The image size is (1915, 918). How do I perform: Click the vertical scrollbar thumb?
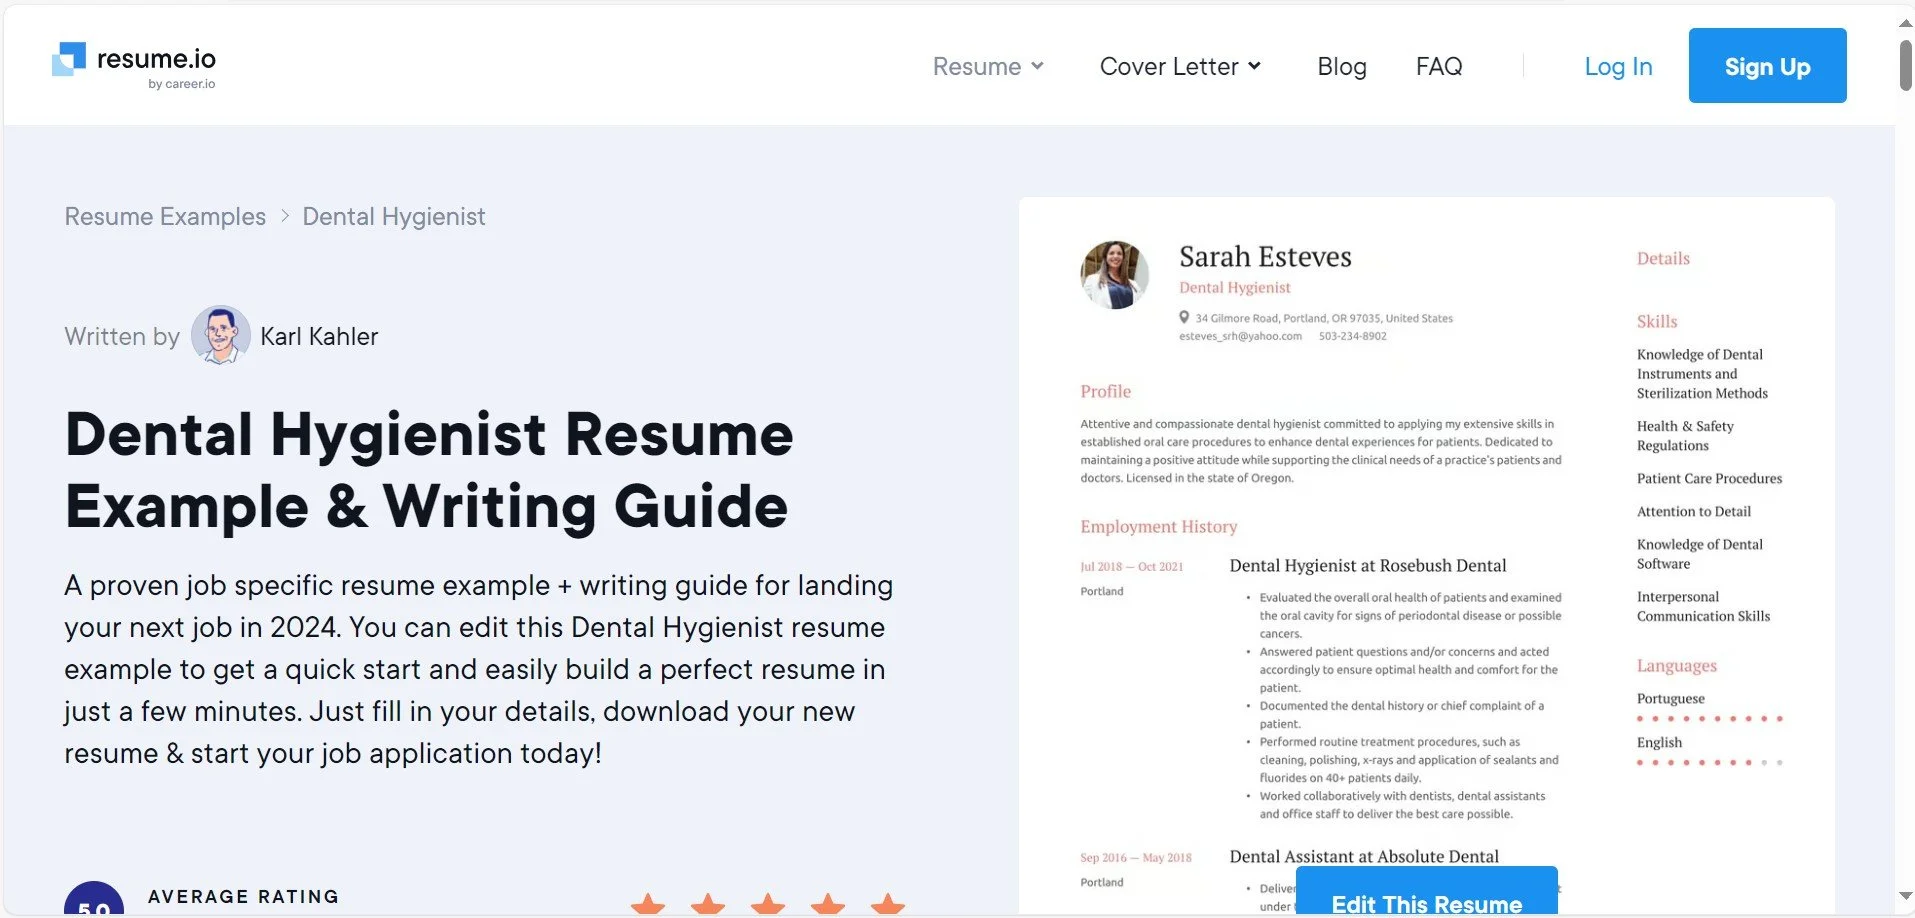[x=1906, y=65]
